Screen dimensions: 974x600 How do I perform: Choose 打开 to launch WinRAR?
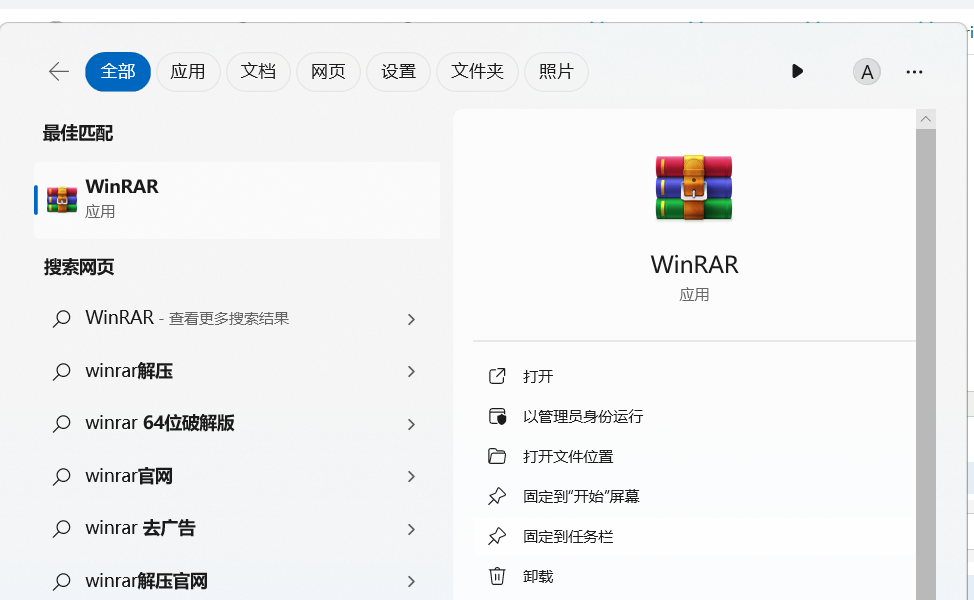[694, 376]
